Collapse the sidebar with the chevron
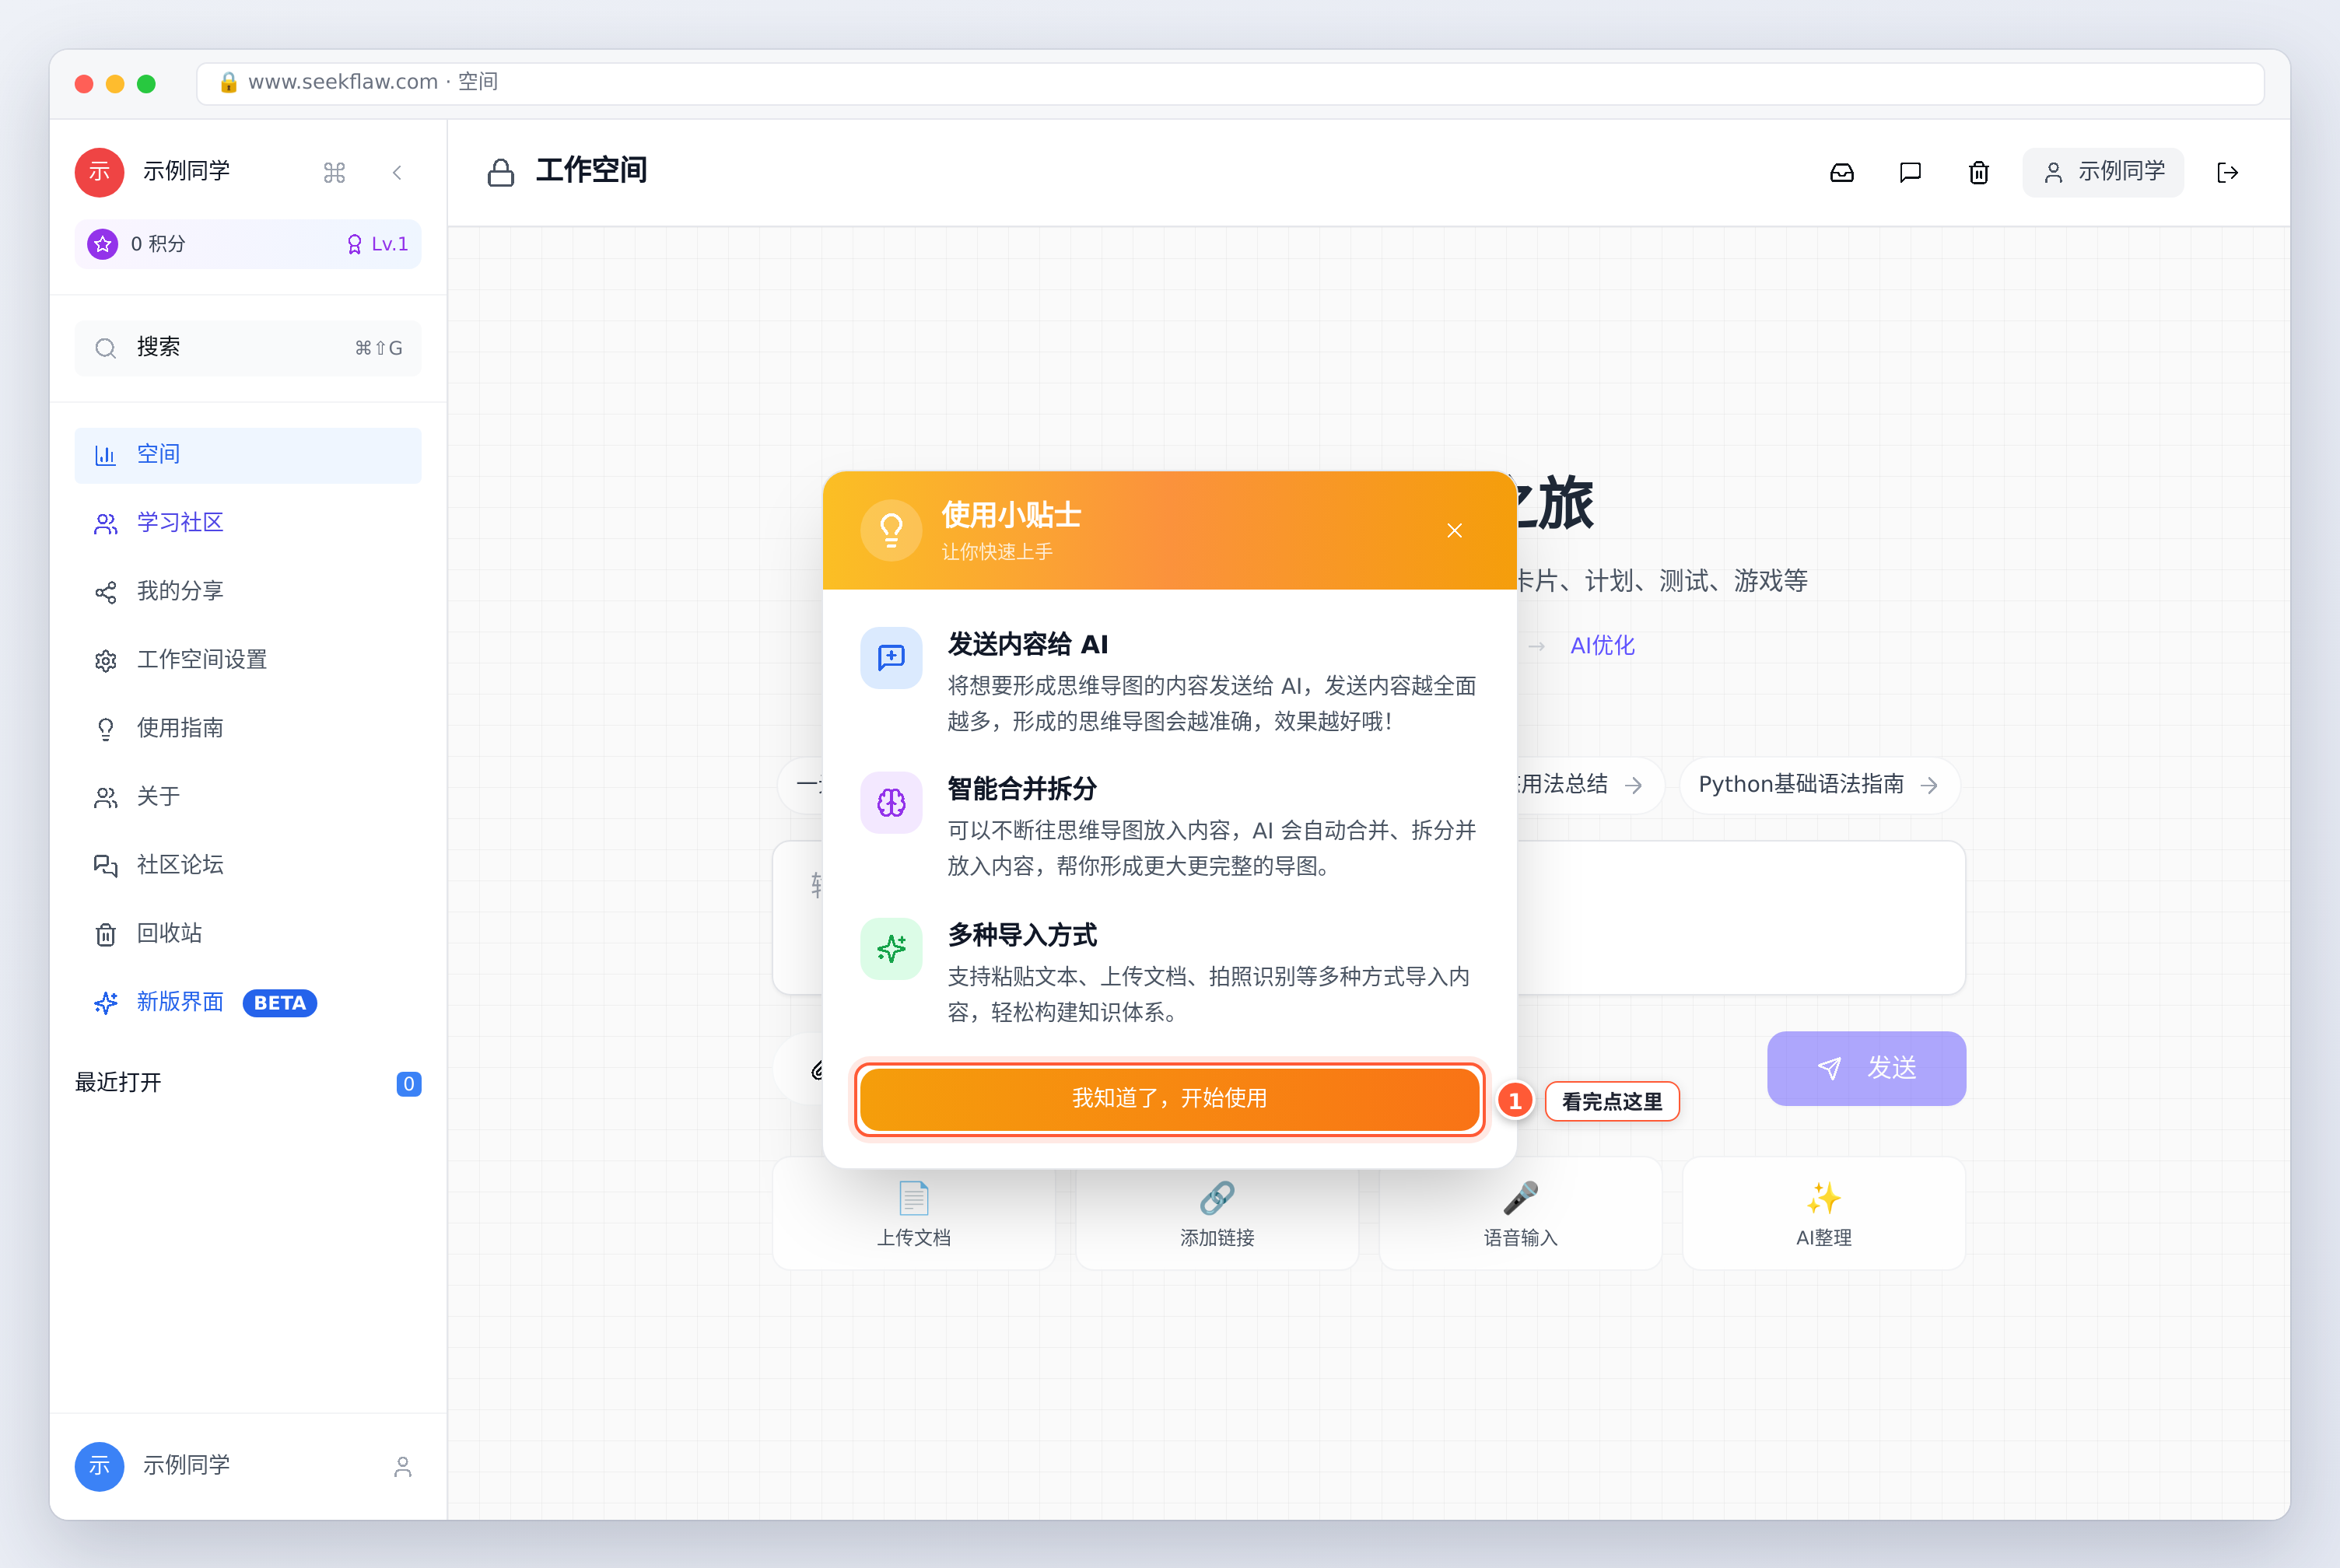 coord(397,172)
